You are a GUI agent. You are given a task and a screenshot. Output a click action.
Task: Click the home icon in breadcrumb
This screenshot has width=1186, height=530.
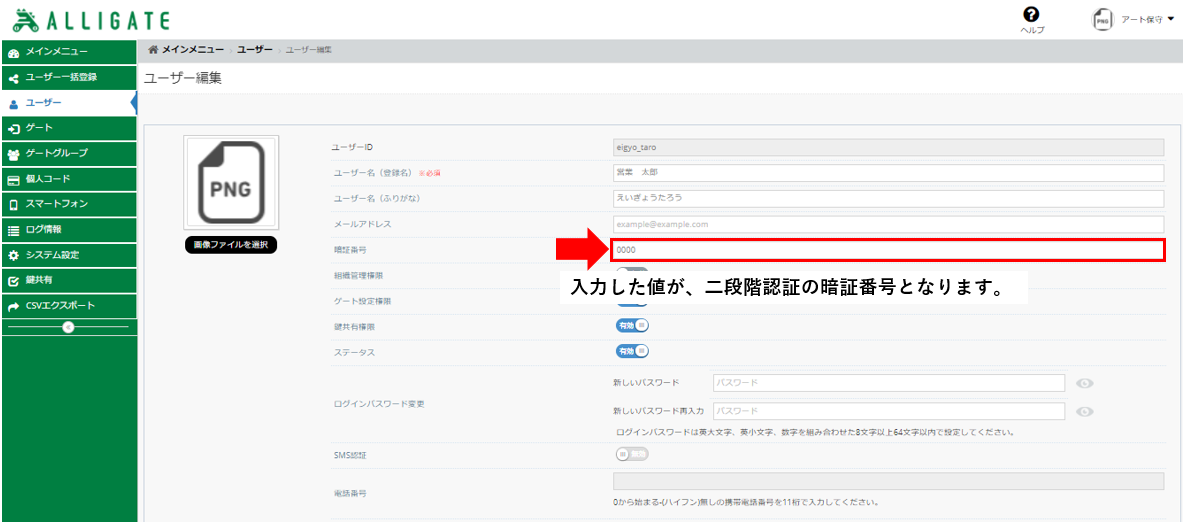pyautogui.click(x=153, y=49)
